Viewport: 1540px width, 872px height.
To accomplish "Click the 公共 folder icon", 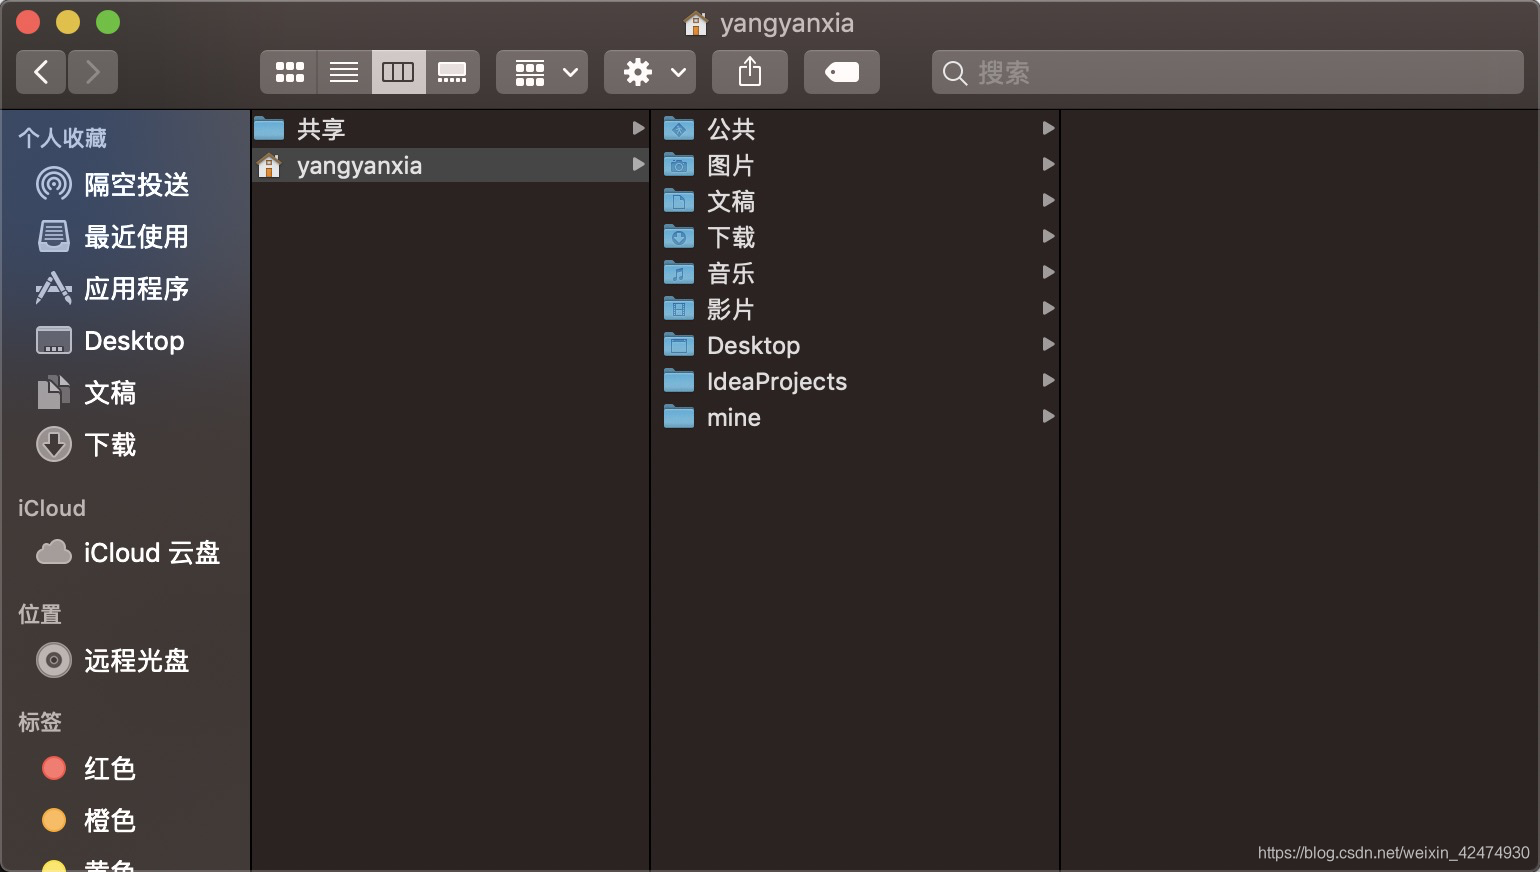I will [x=679, y=128].
